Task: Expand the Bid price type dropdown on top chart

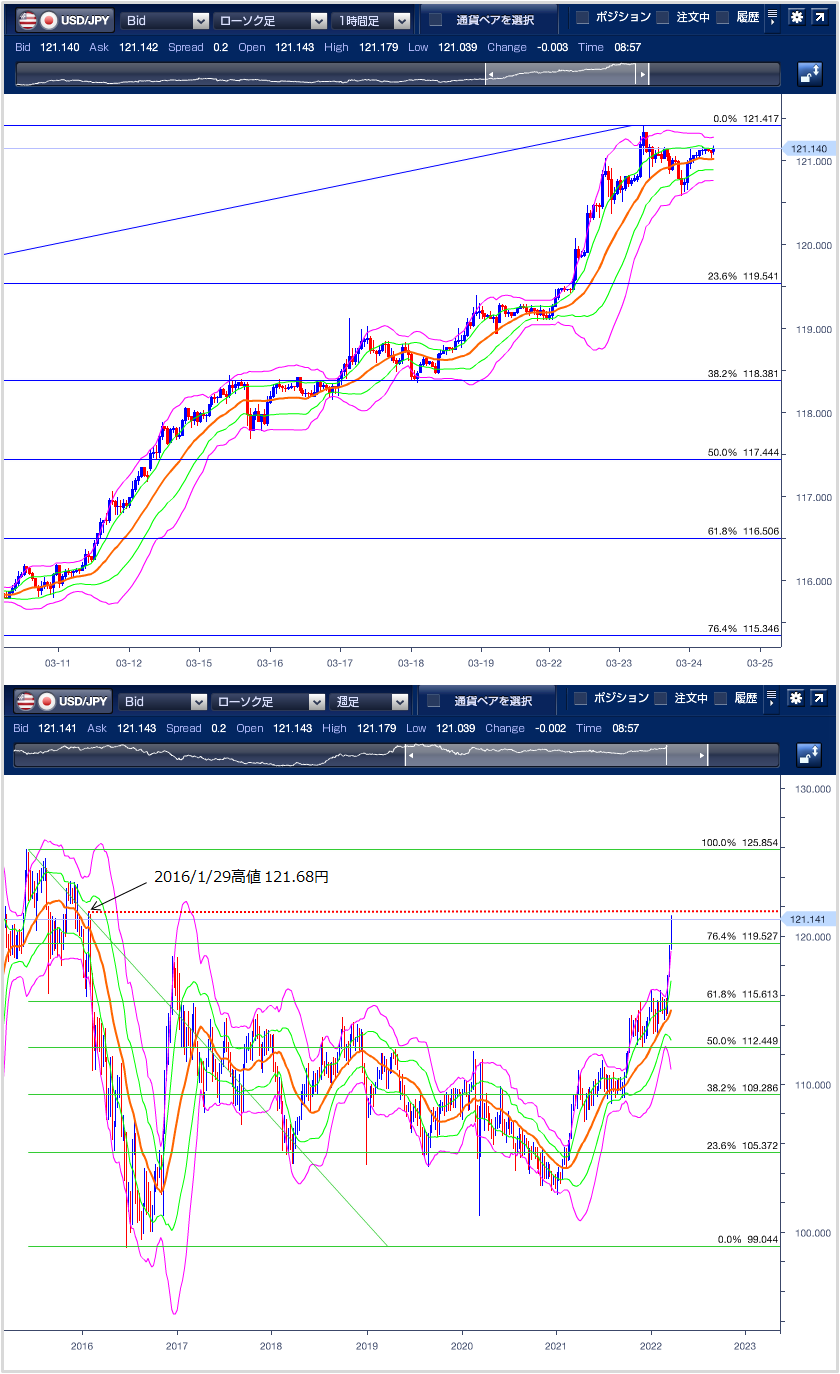Action: click(164, 21)
